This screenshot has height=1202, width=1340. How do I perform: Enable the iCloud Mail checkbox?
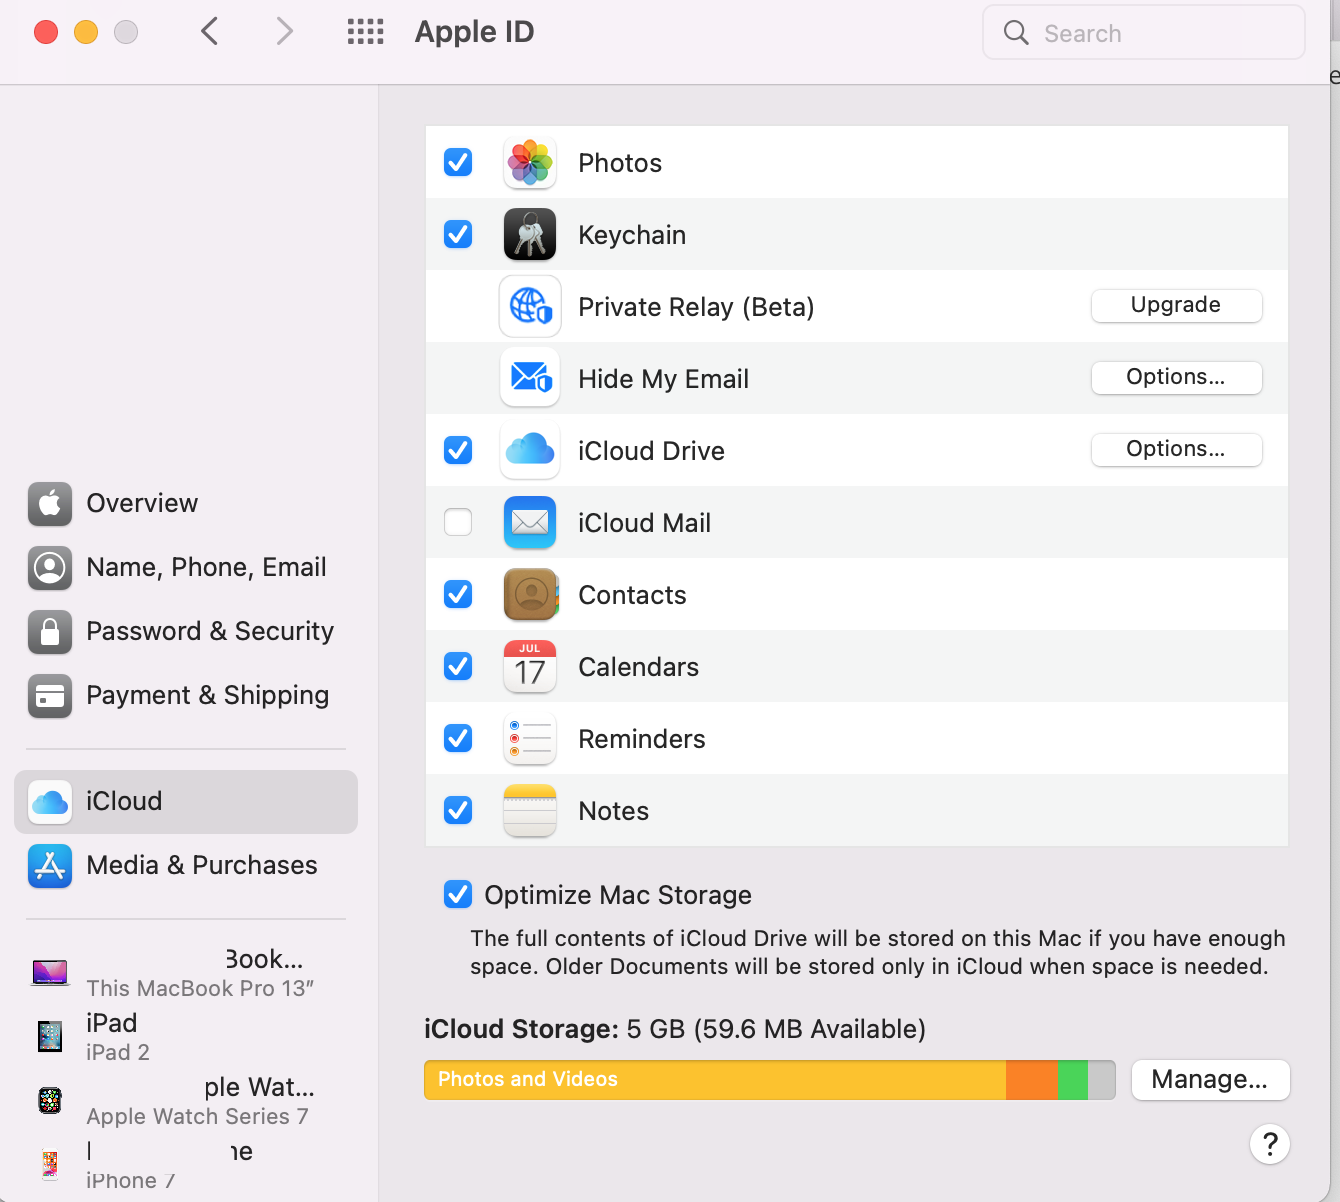[x=458, y=522]
